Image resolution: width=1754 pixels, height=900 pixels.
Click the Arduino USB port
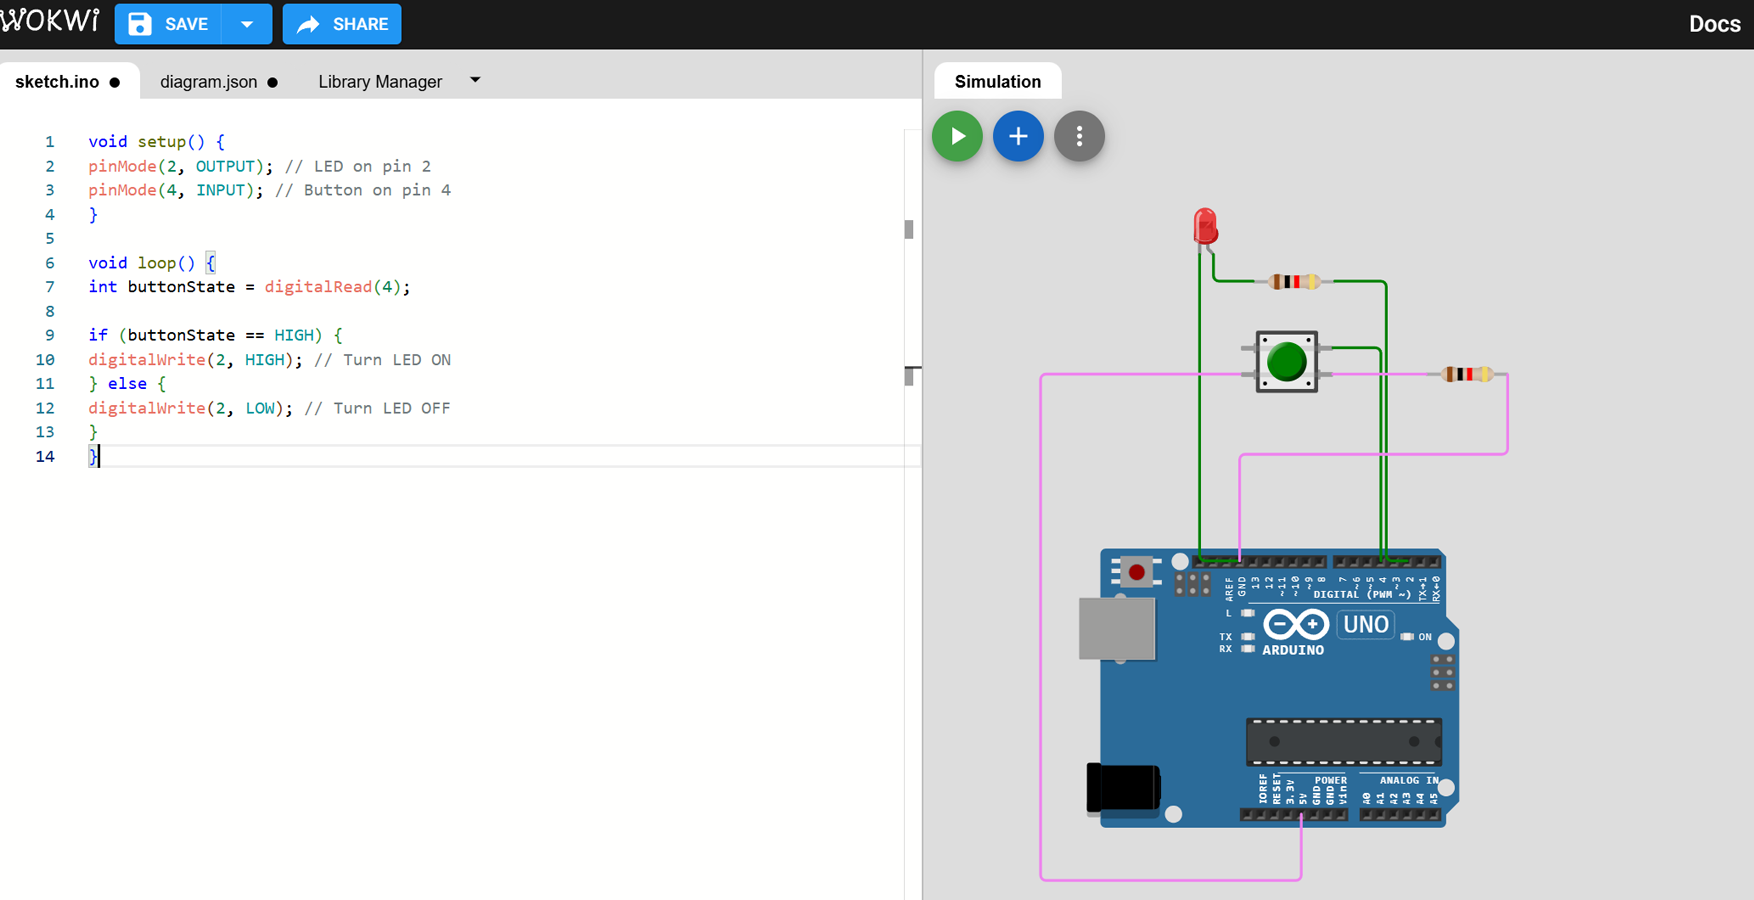(1117, 628)
